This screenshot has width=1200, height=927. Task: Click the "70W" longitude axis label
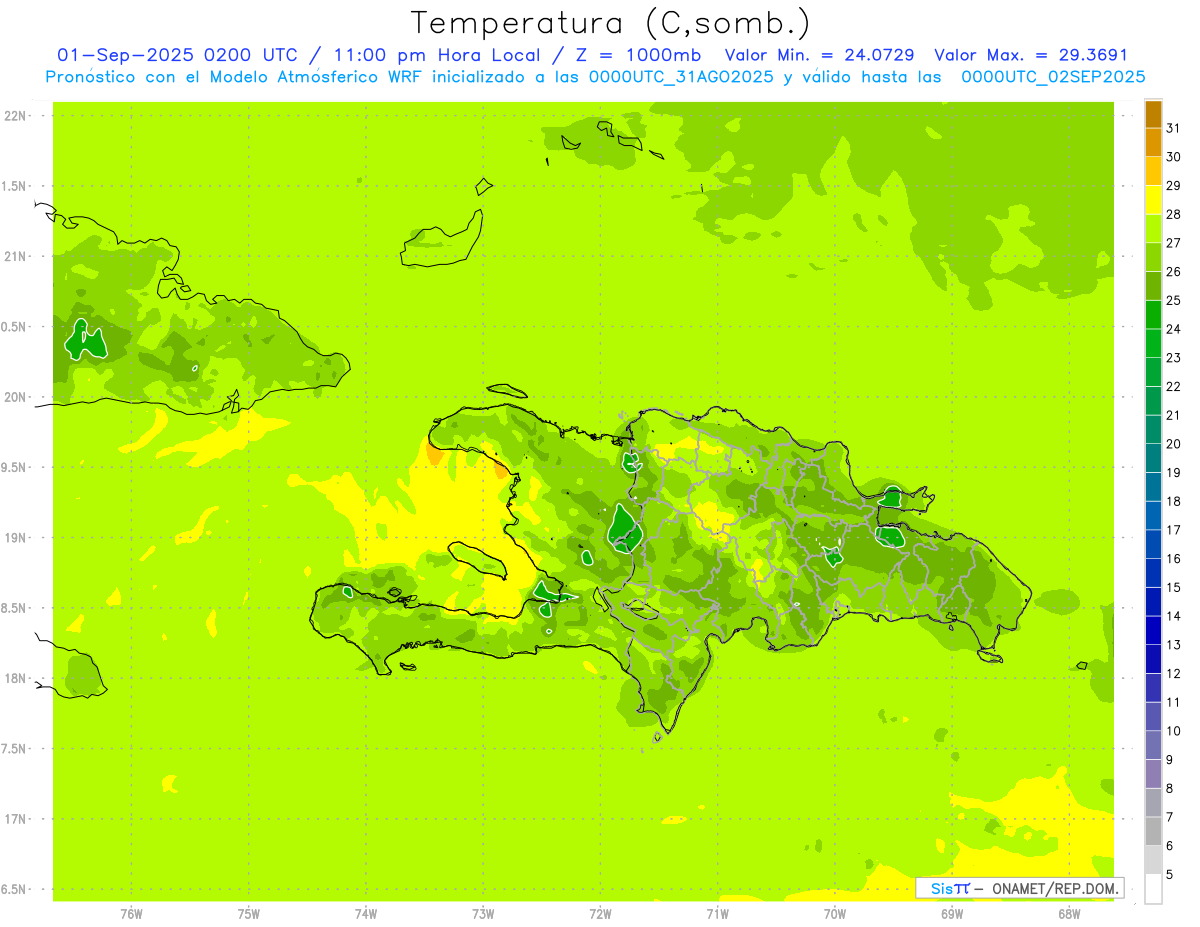click(835, 914)
